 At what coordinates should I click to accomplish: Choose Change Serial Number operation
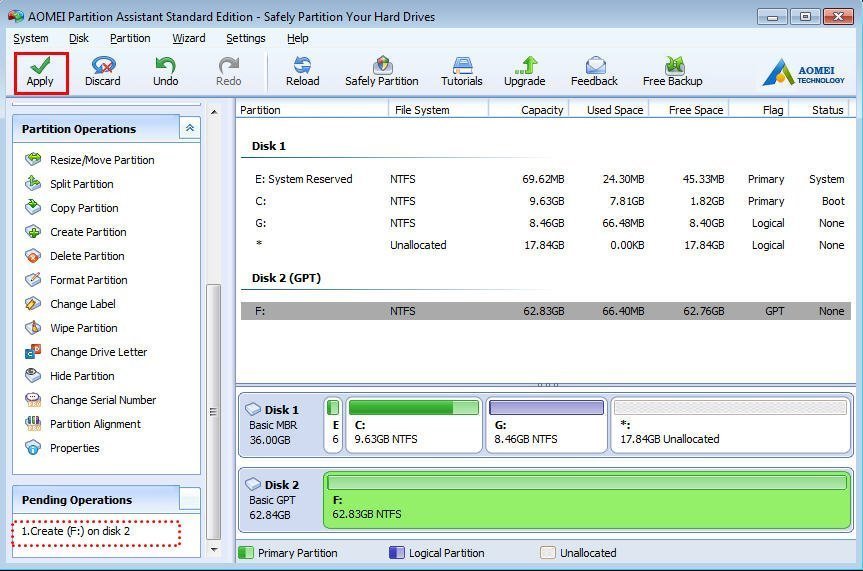click(x=91, y=400)
